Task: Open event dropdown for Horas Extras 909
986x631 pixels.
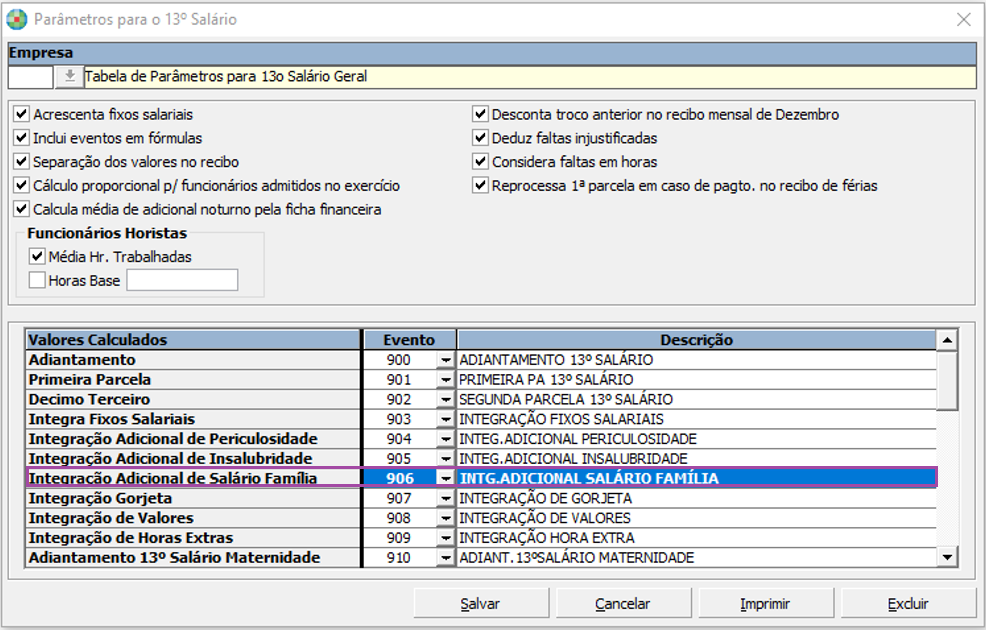Action: click(446, 538)
